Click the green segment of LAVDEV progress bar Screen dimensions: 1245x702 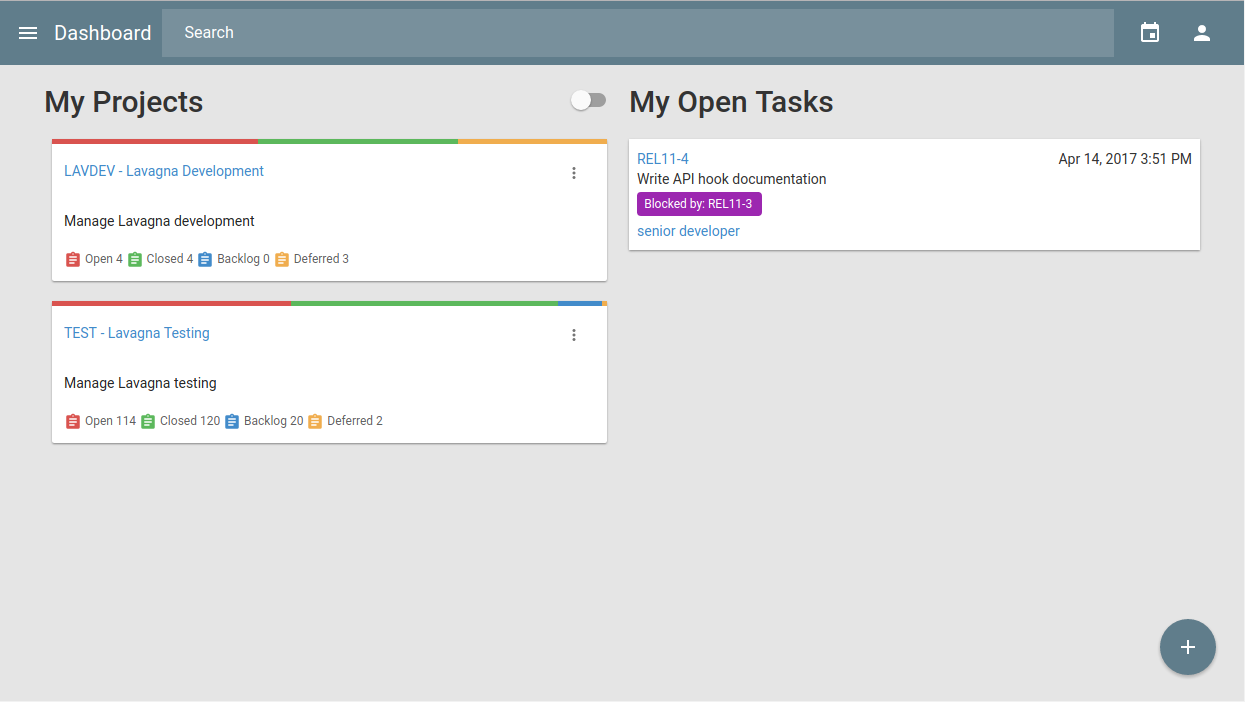click(x=357, y=141)
